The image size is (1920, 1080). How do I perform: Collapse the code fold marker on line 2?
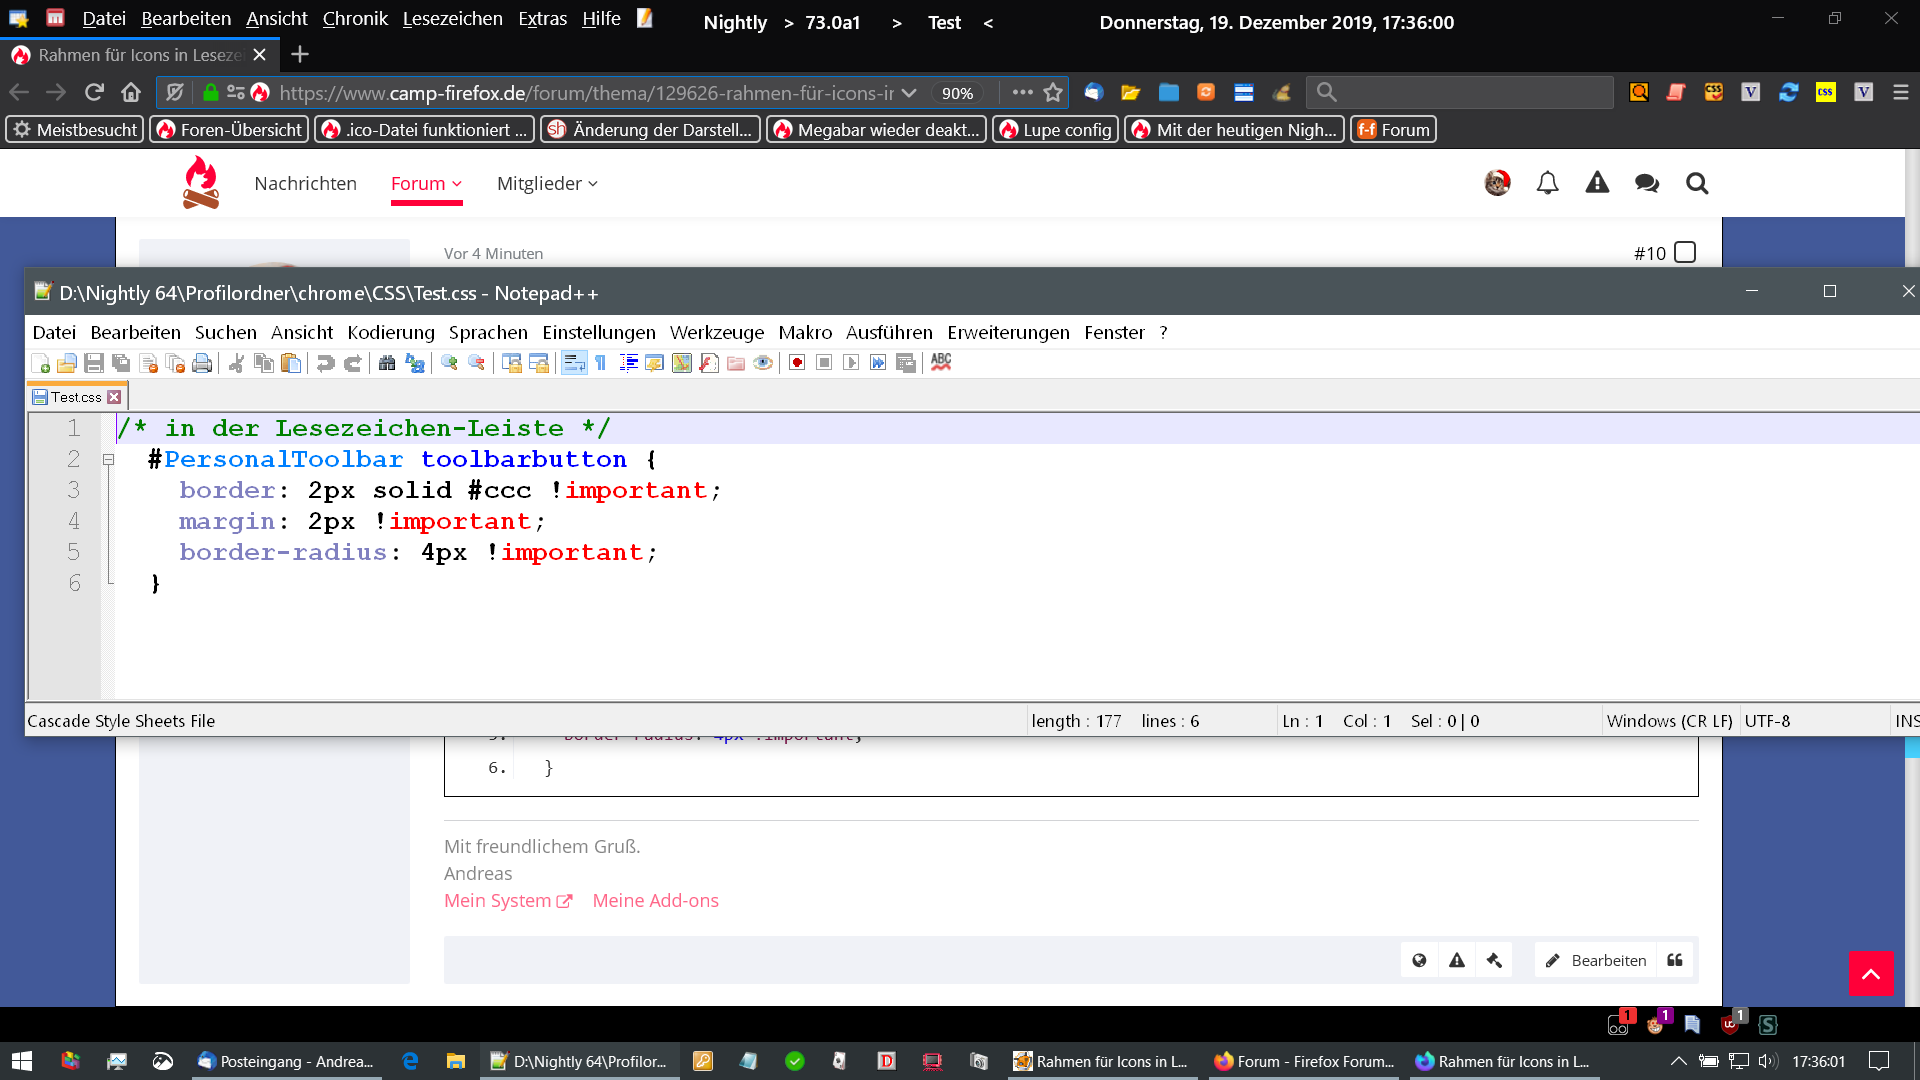point(108,460)
